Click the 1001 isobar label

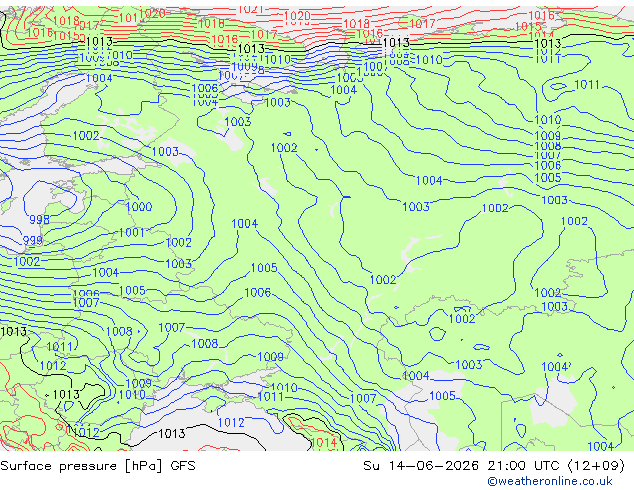(x=132, y=232)
